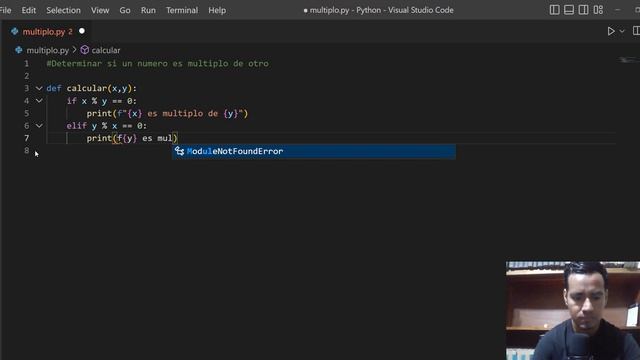Click the class icon beside ModuleNotFoundError

click(x=179, y=151)
